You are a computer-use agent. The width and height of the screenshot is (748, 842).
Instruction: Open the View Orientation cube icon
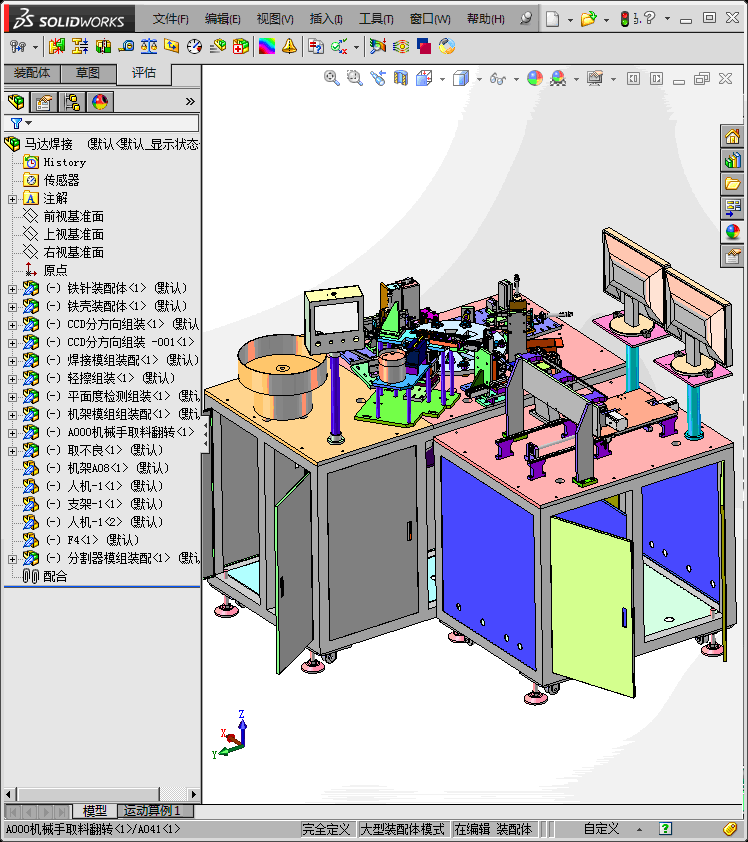[x=424, y=78]
